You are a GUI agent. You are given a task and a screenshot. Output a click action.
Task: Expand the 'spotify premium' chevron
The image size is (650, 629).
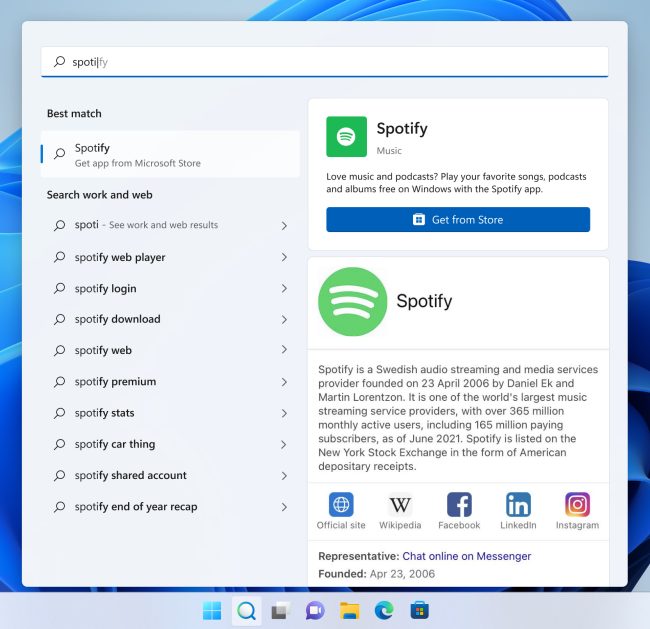pos(284,382)
